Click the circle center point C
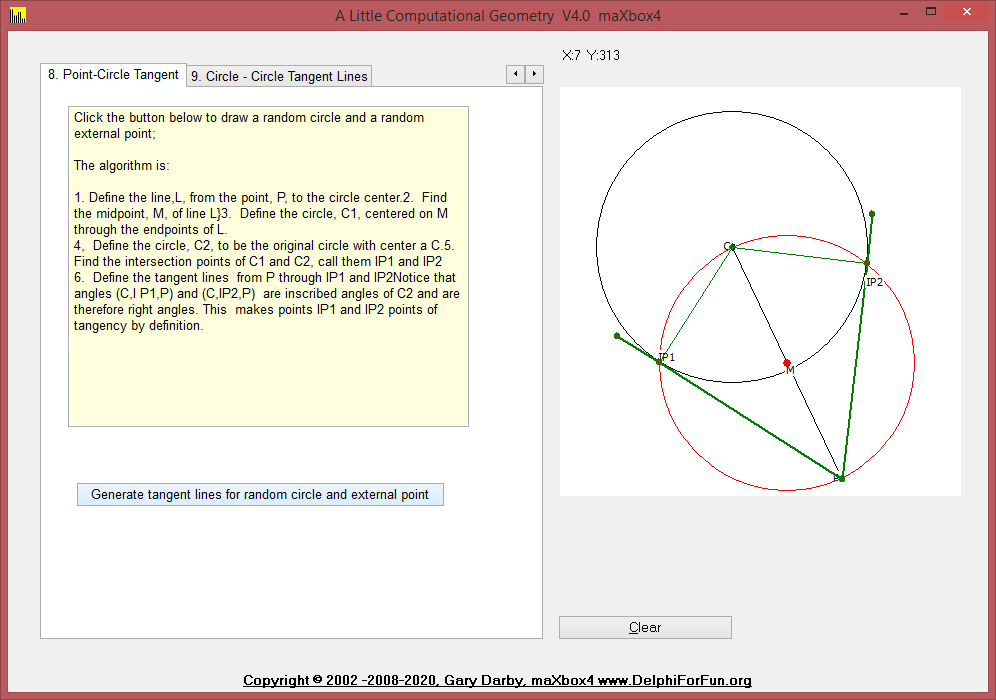Viewport: 996px width, 700px height. point(732,247)
